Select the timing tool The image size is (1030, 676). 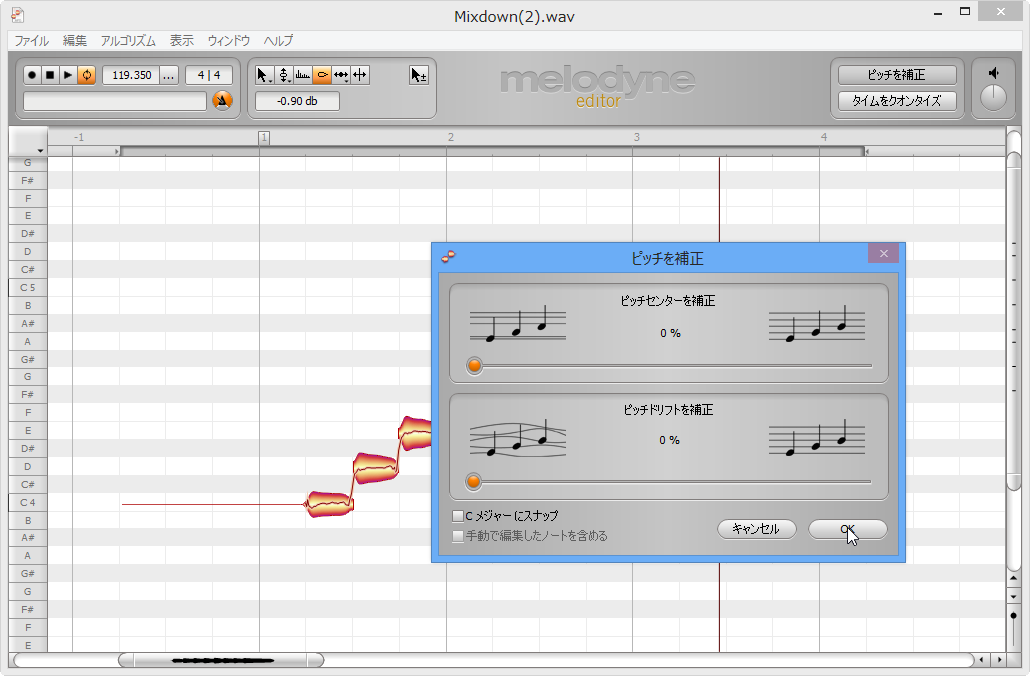pos(341,75)
